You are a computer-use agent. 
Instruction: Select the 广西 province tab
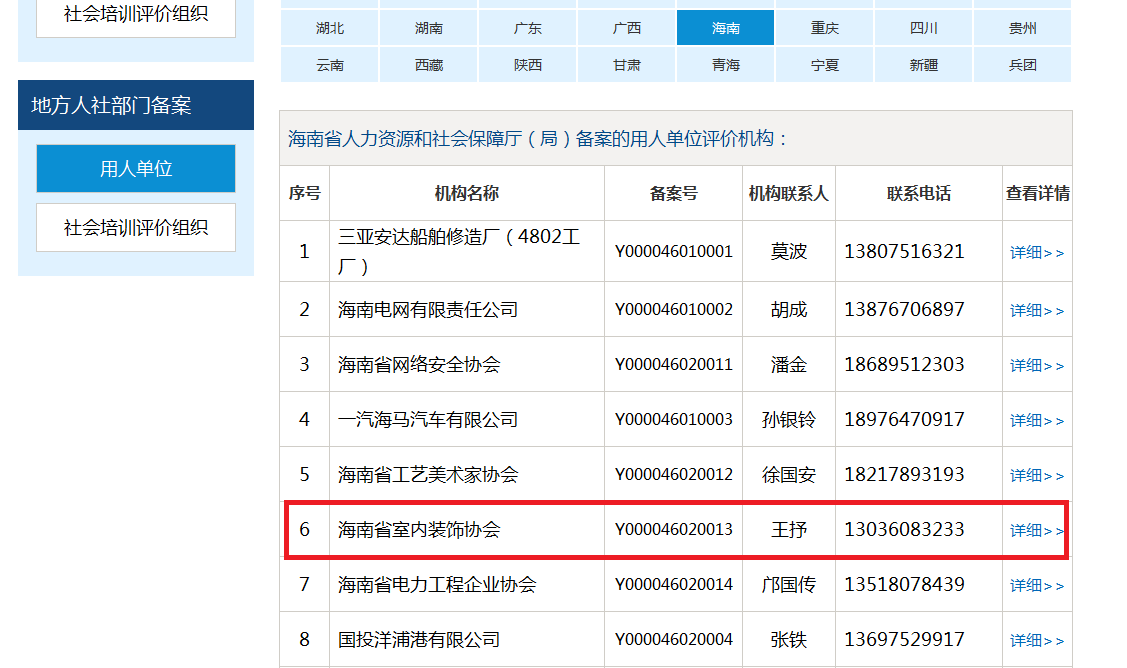point(627,28)
